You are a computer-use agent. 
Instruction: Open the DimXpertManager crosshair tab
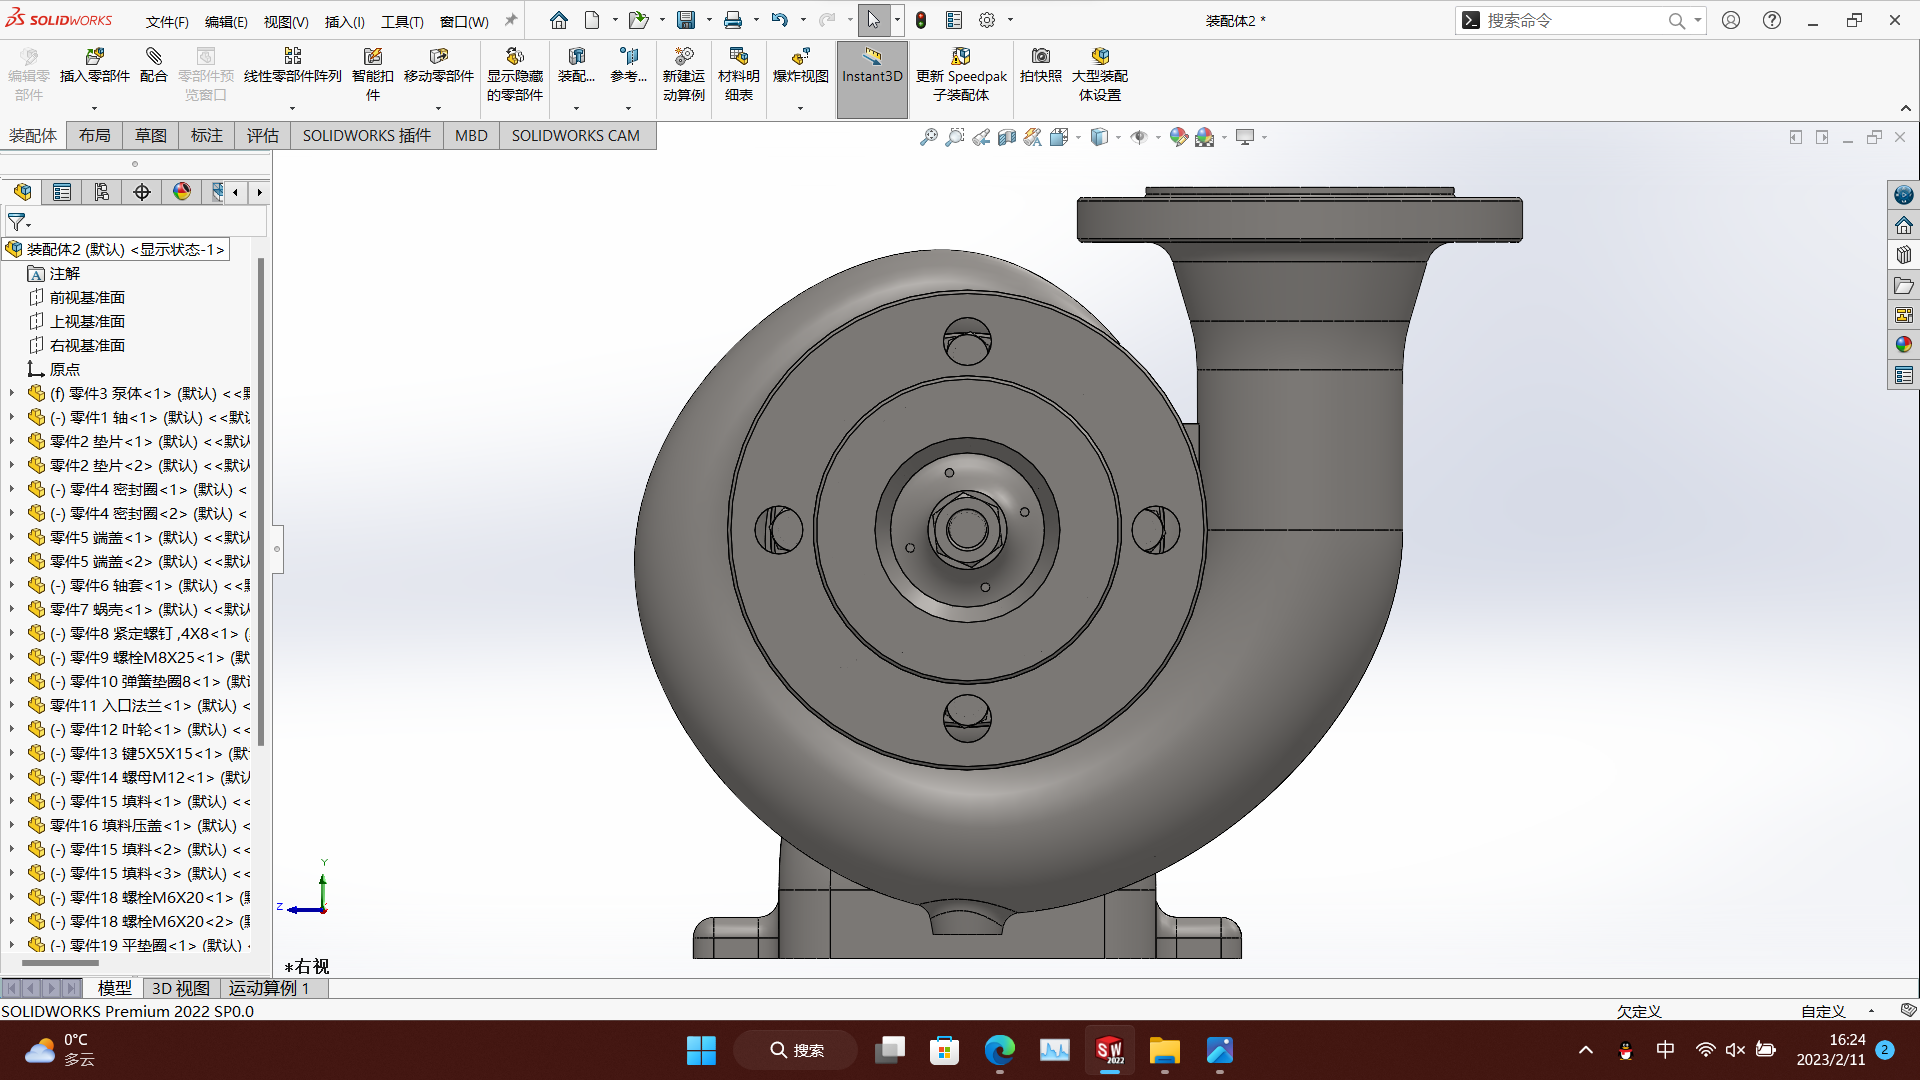[142, 192]
